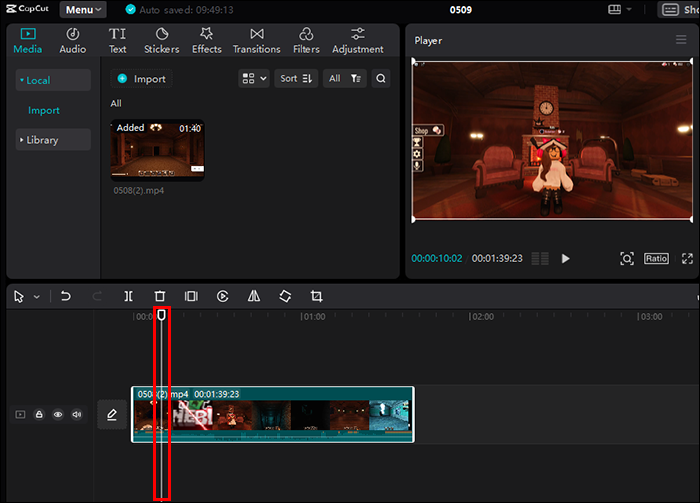This screenshot has height=503, width=700.
Task: Click the Mirror flip icon
Action: (254, 296)
